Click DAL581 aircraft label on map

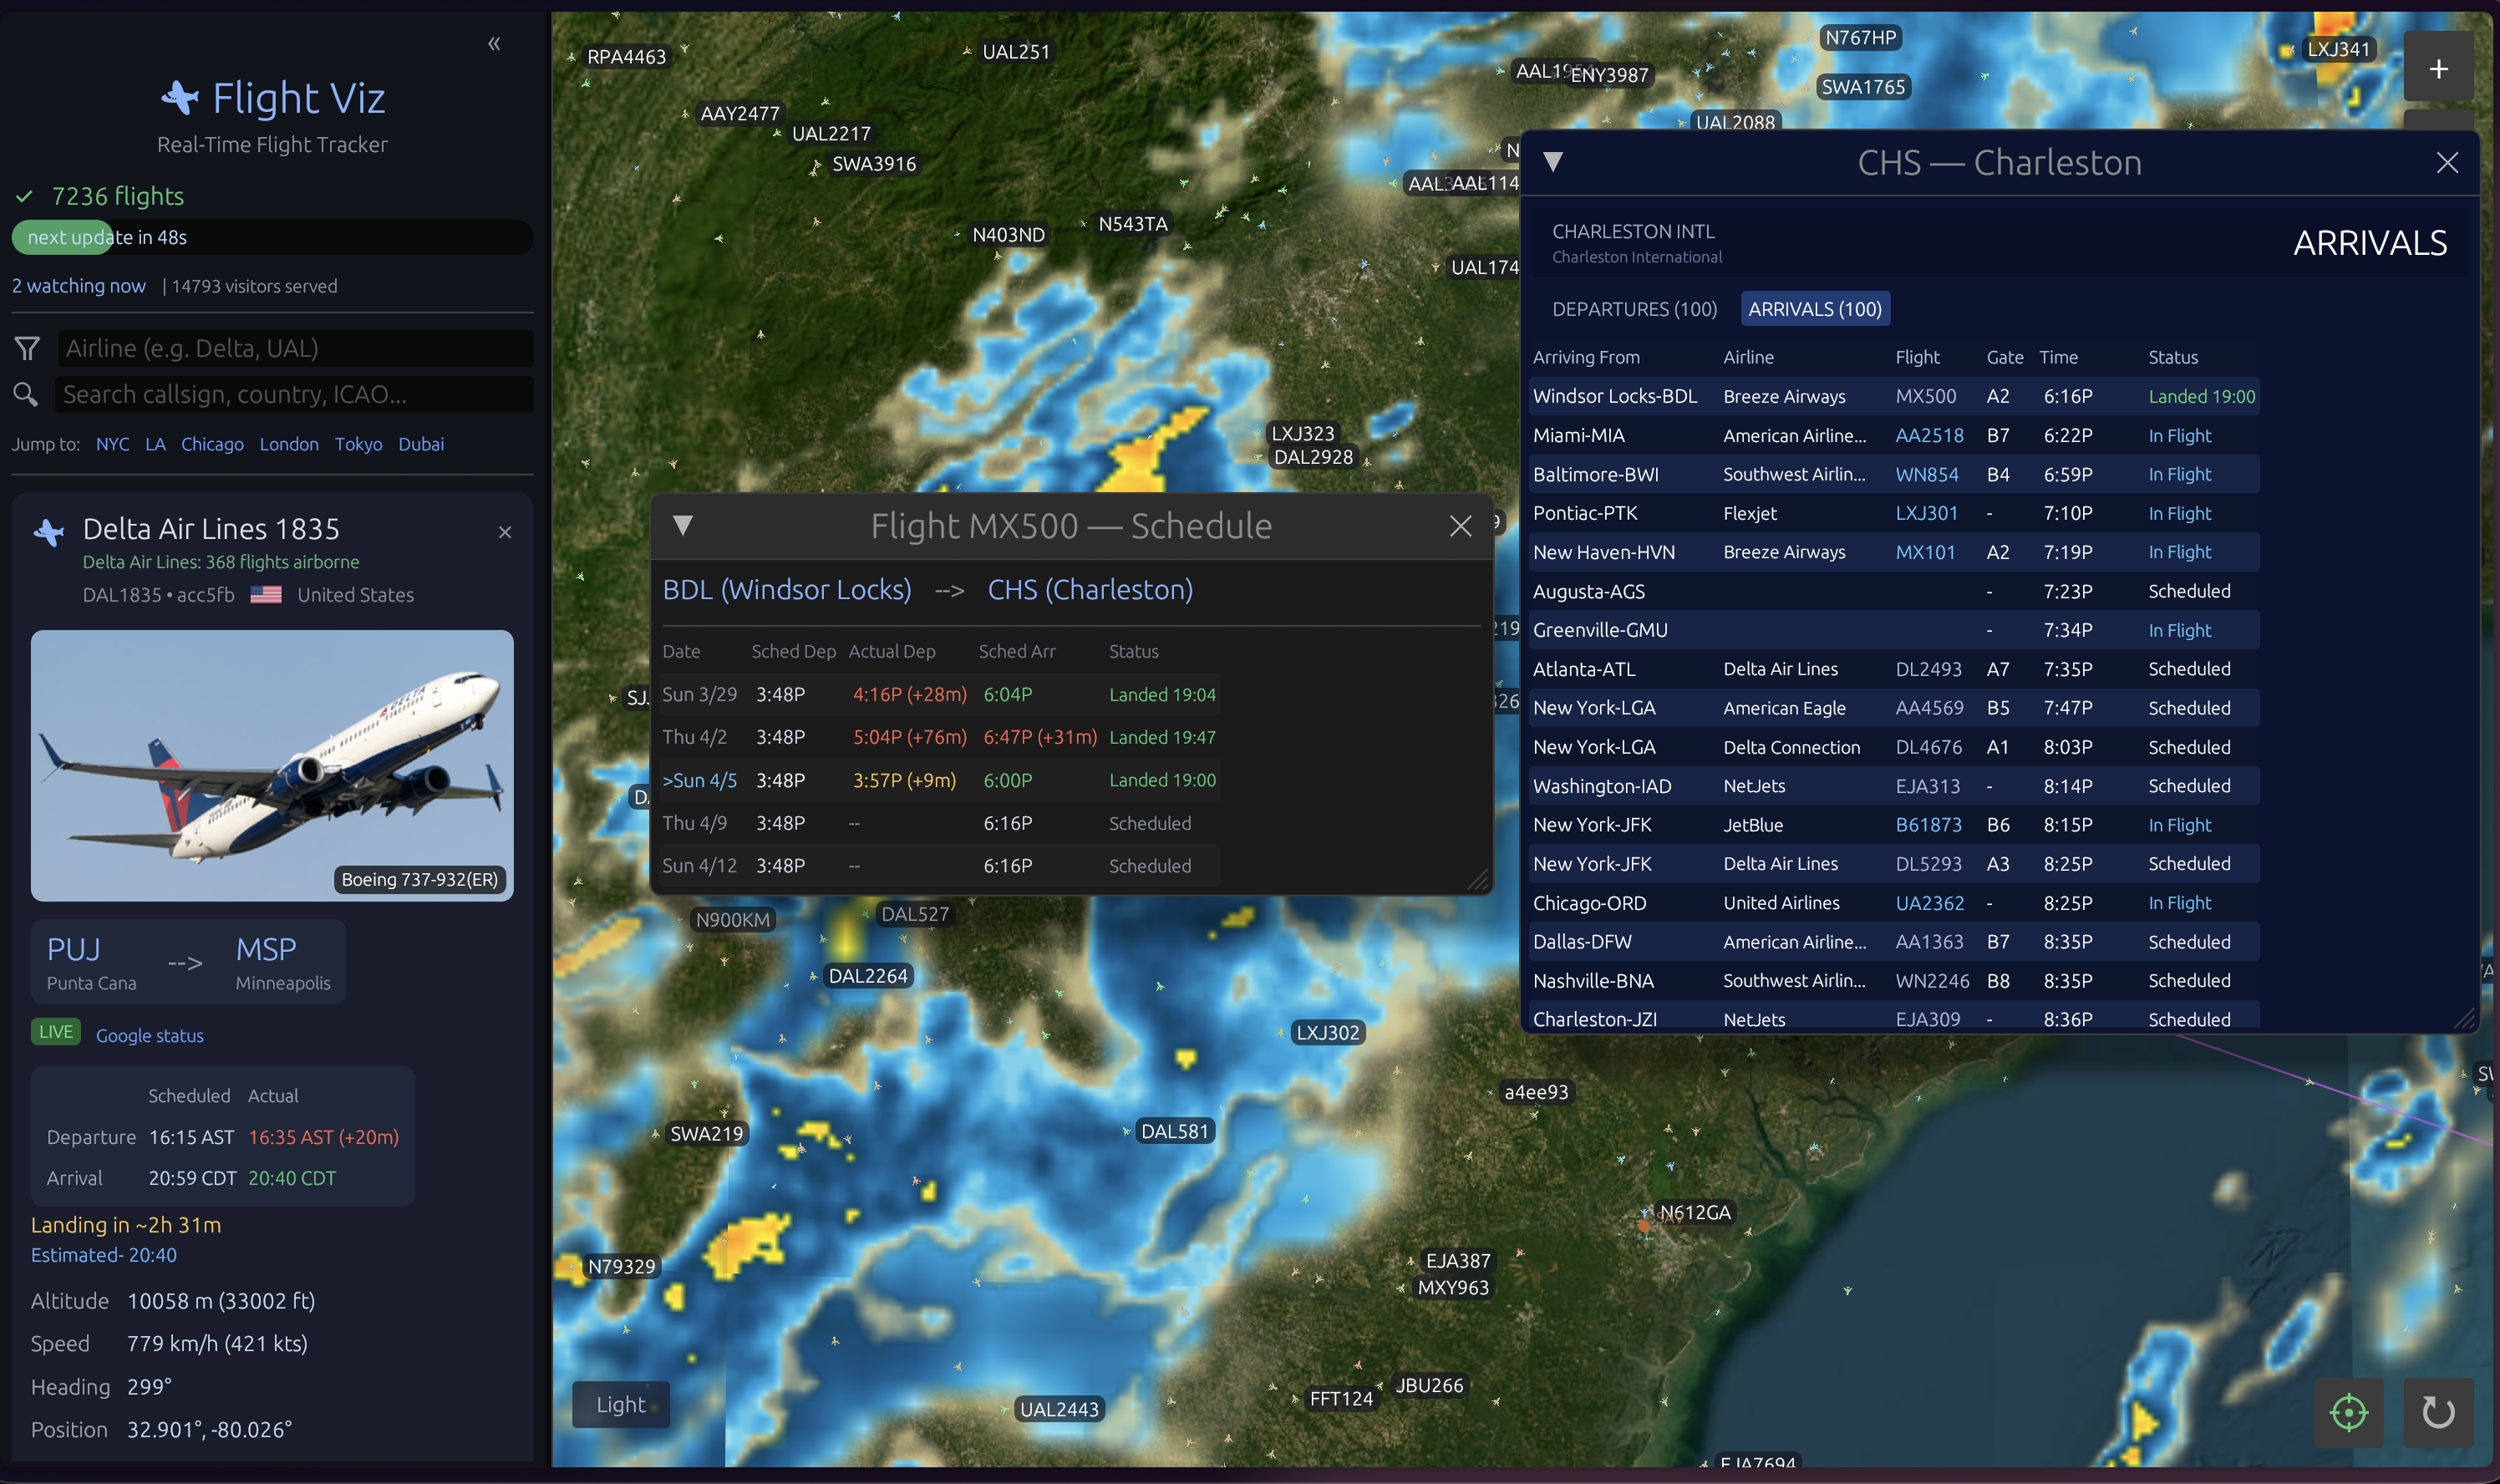1174,1131
